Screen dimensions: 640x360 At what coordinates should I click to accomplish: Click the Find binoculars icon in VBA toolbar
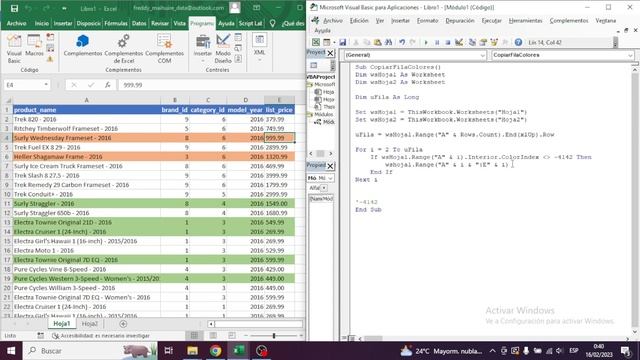pos(388,42)
